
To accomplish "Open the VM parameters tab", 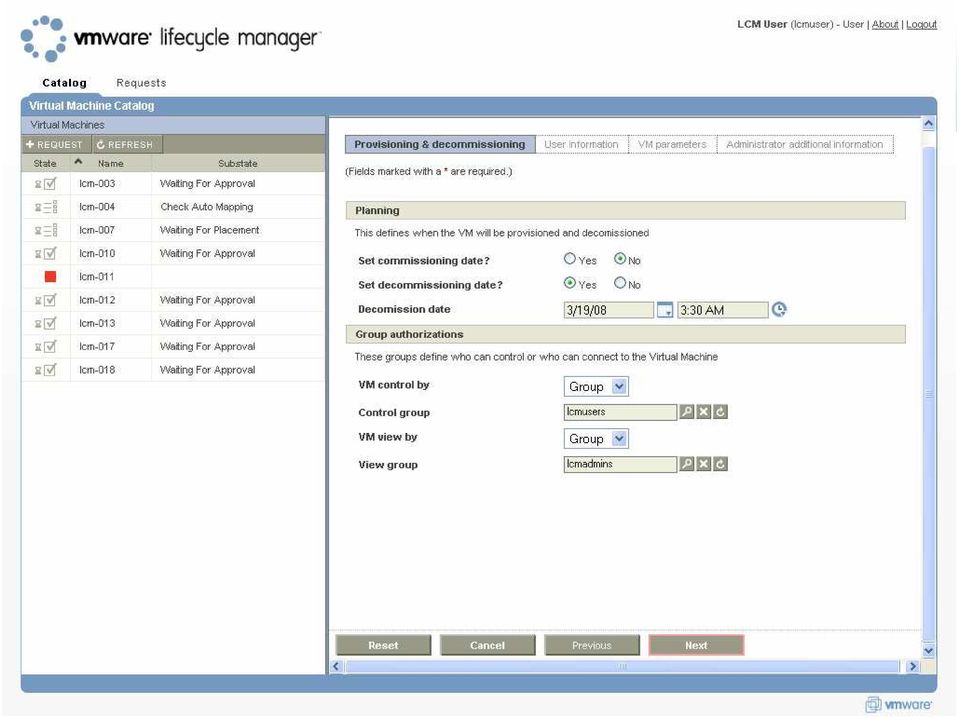I will pos(672,144).
